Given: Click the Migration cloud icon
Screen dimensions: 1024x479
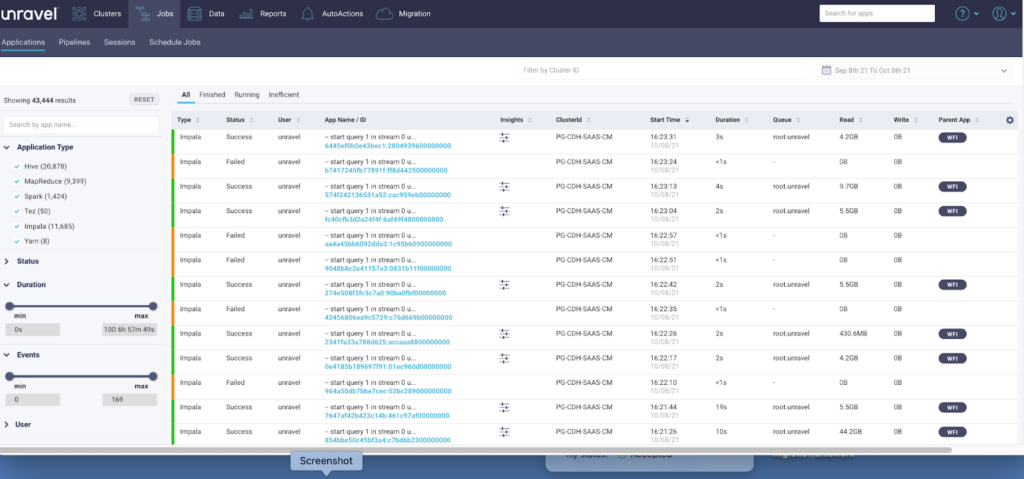Looking at the screenshot, I should pyautogui.click(x=384, y=14).
